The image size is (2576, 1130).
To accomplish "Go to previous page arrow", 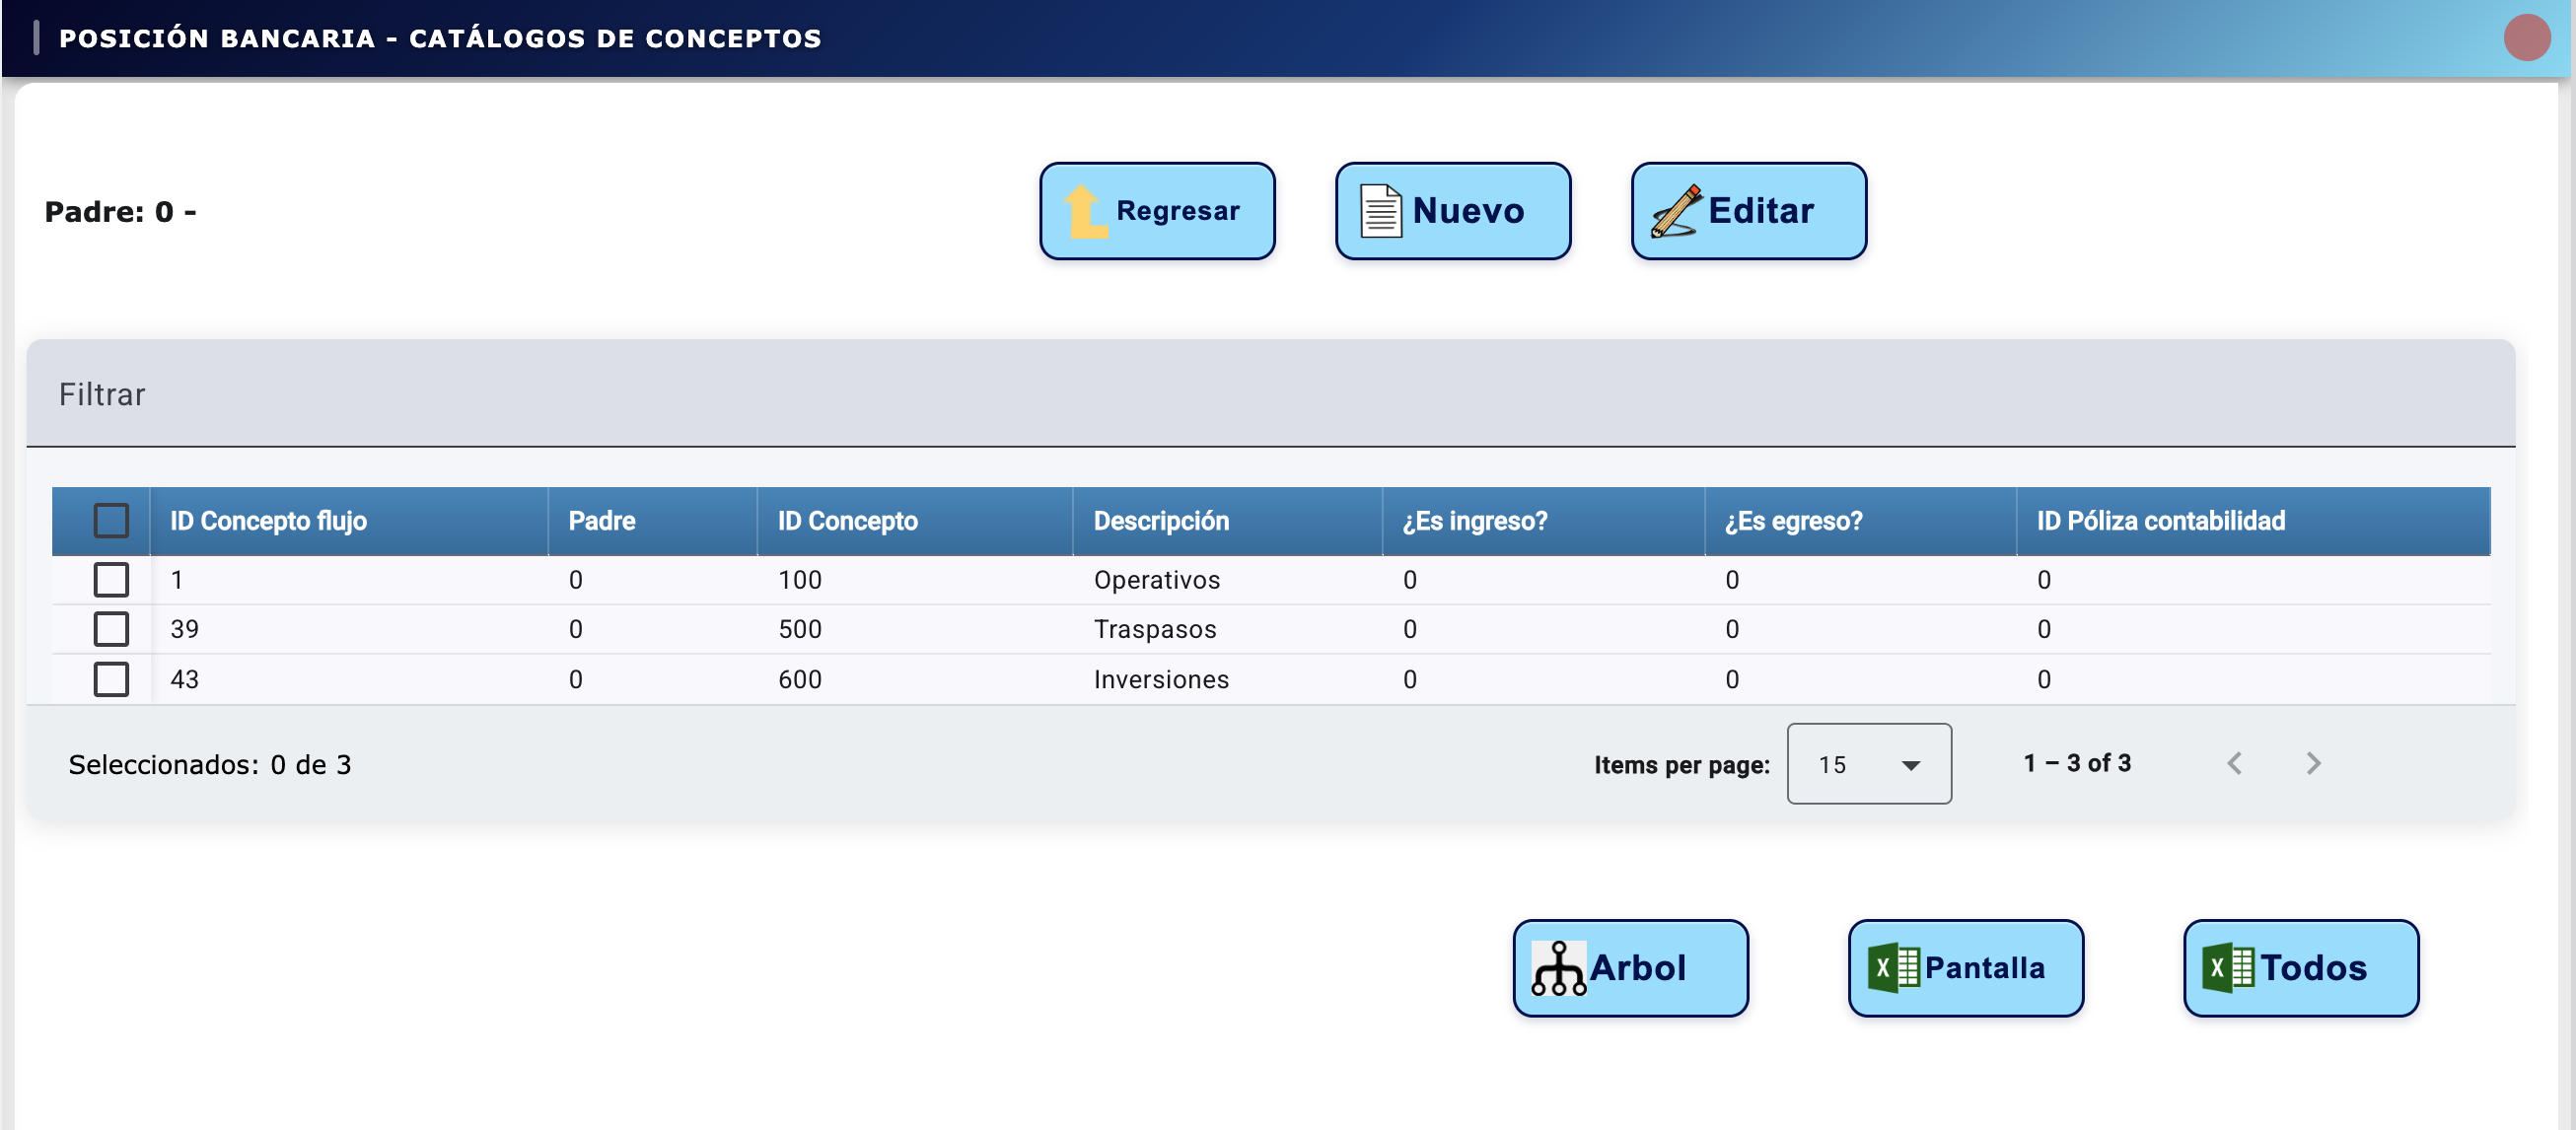I will [2235, 764].
